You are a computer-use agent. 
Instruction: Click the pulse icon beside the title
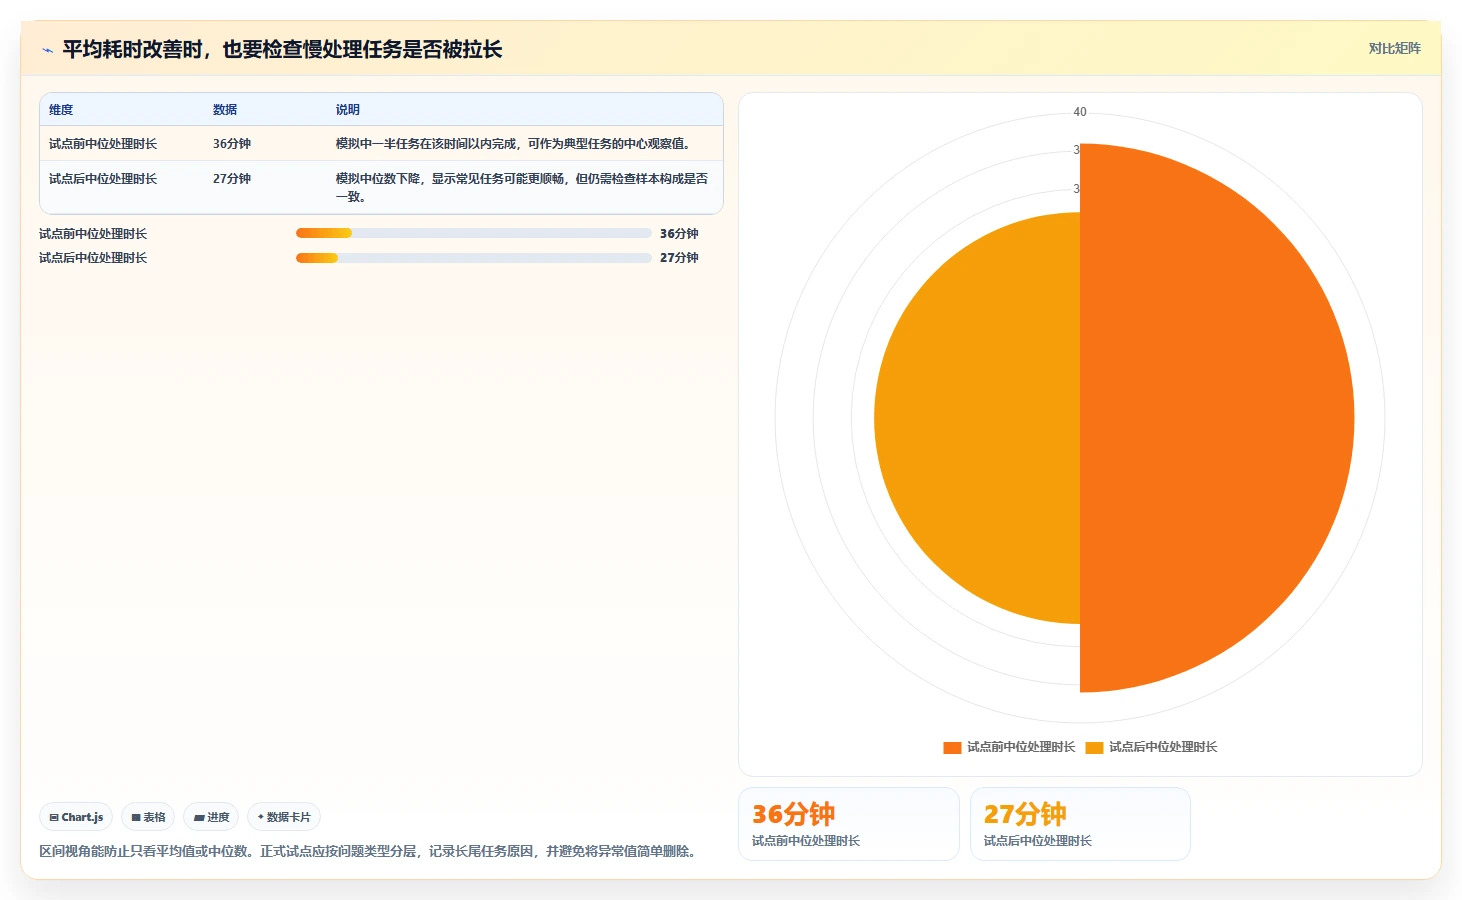click(x=47, y=50)
